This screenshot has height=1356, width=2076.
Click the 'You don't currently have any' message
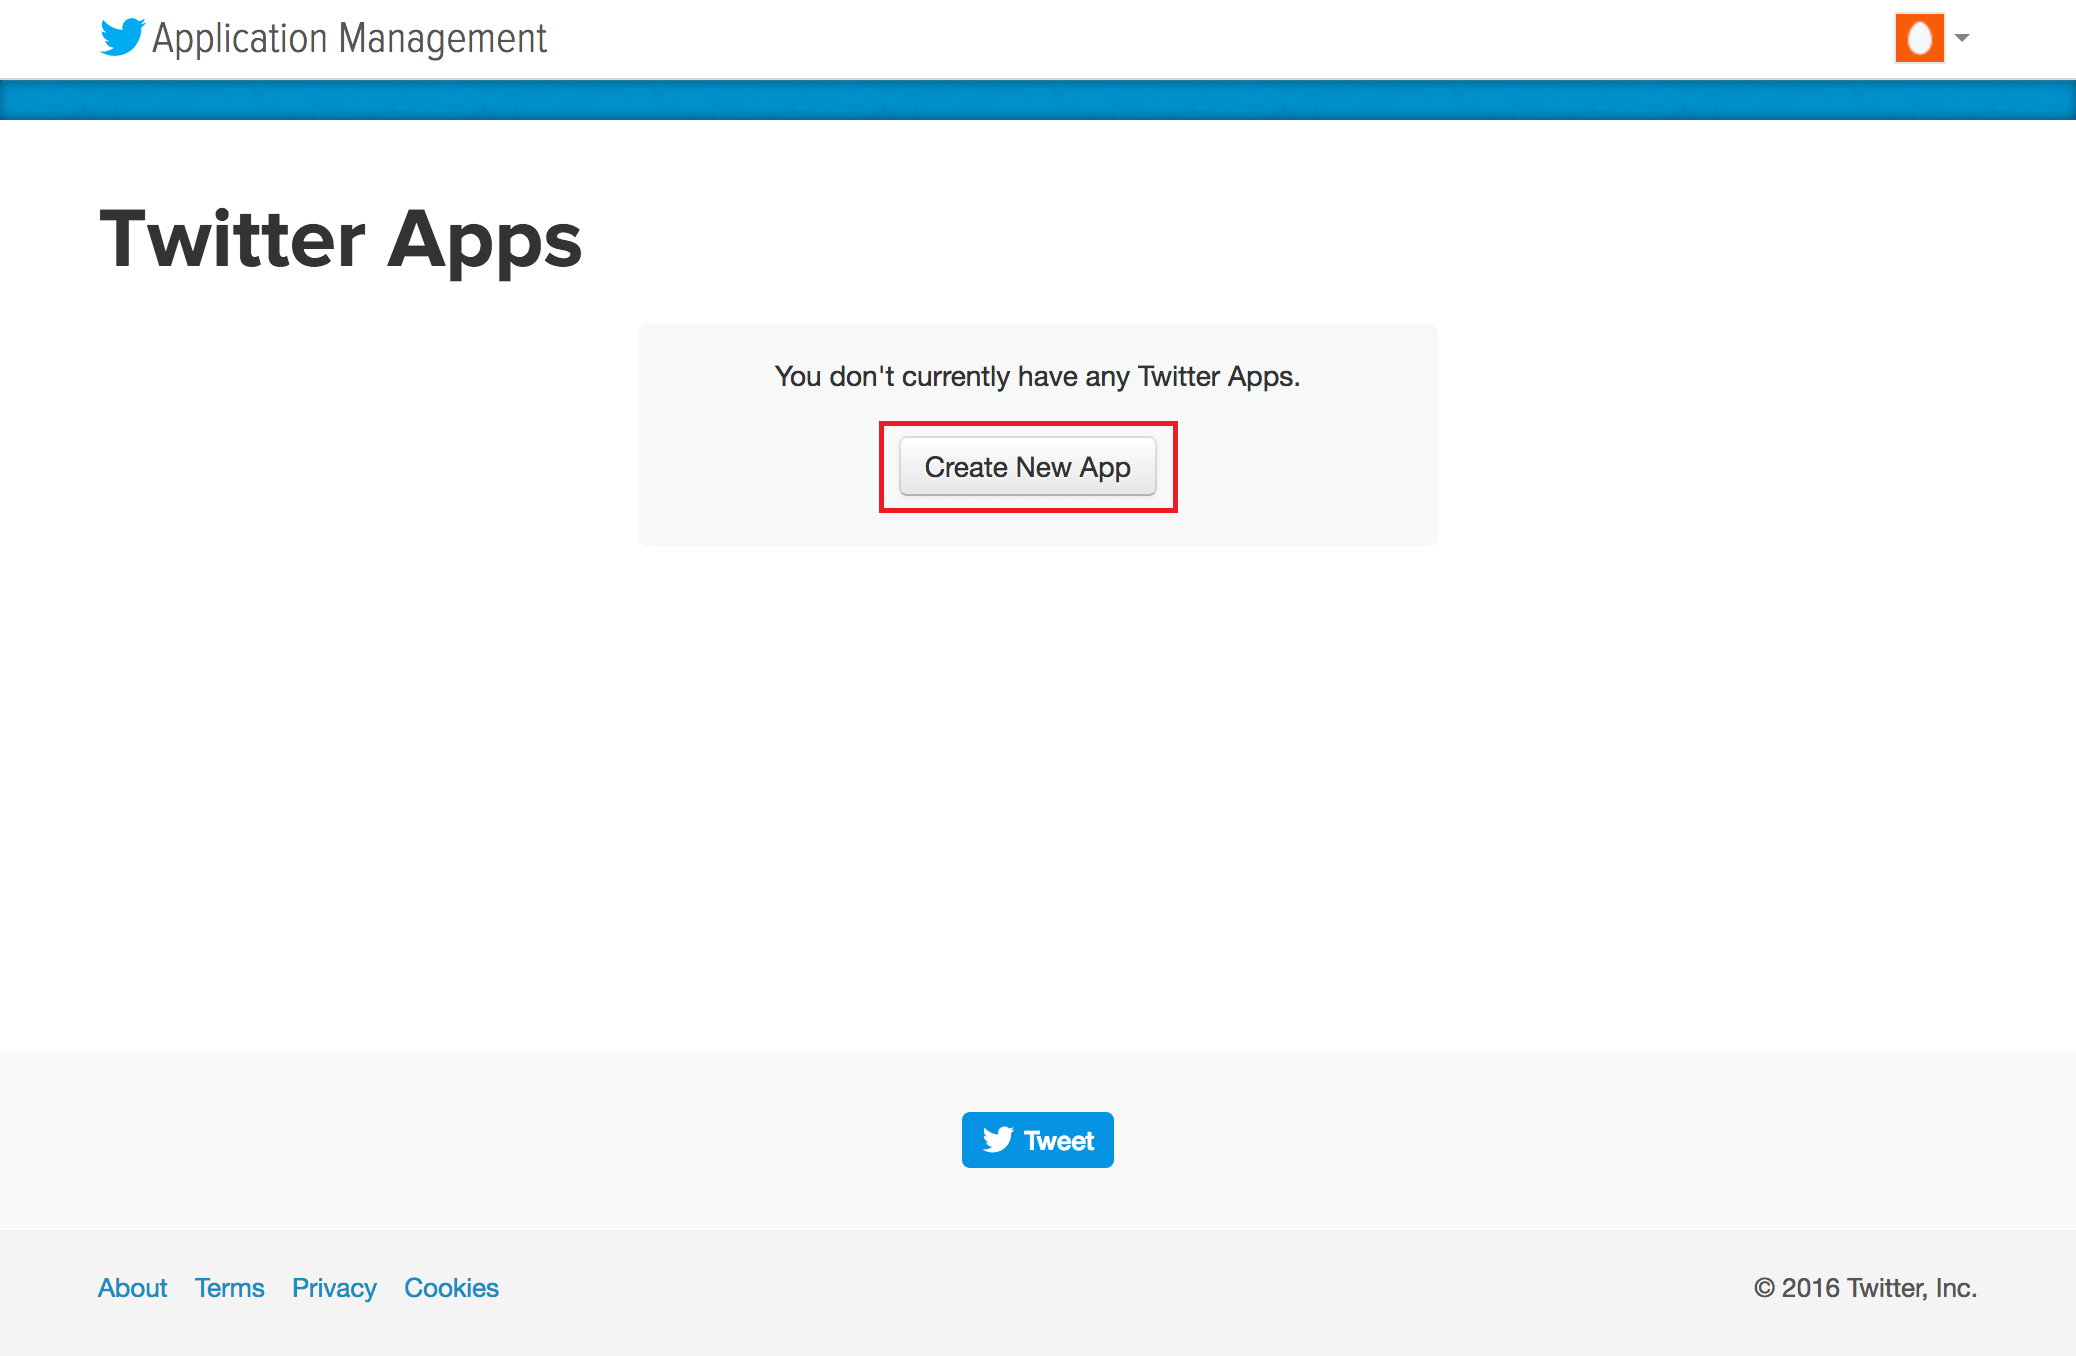coord(1037,376)
